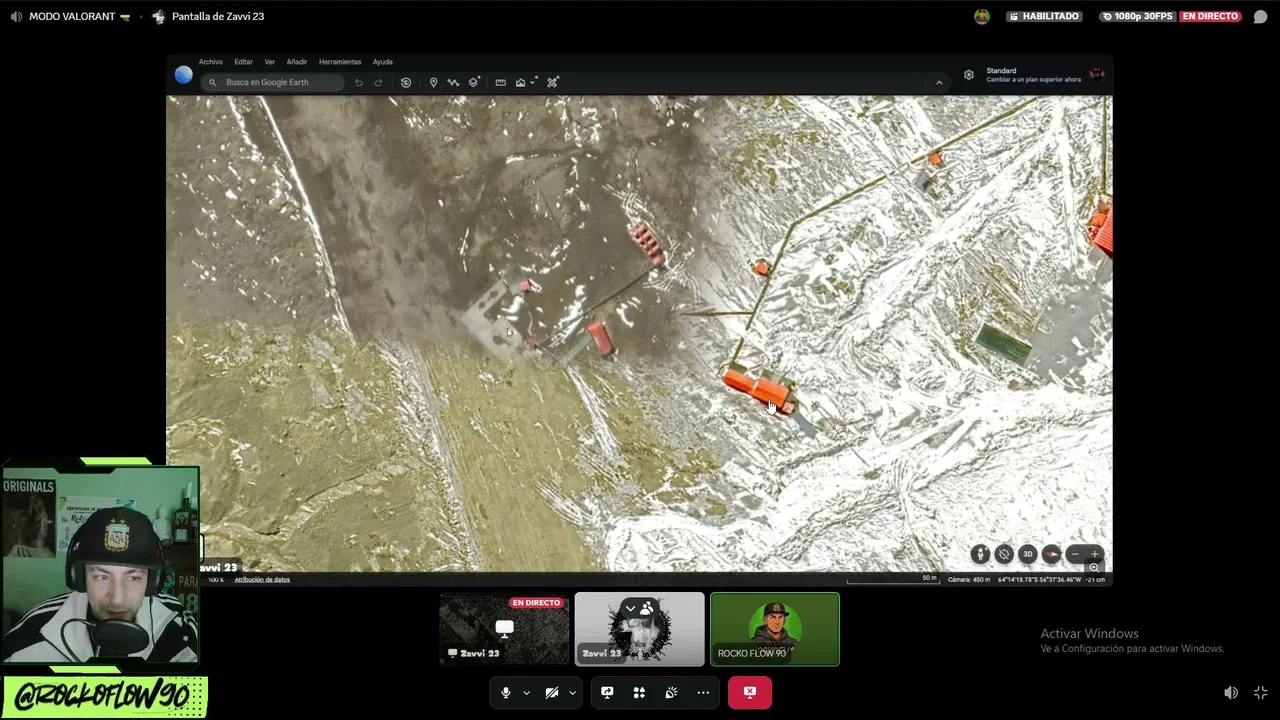This screenshot has height=720, width=1280.
Task: Open historical imagery clock tool
Action: [406, 82]
